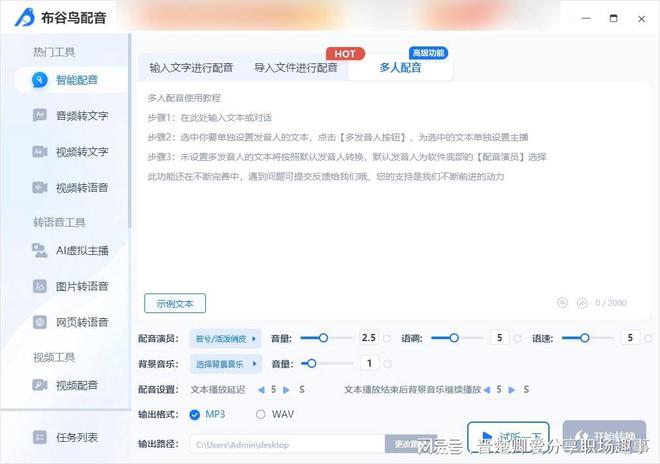Click the 语速 value box showing 5

pos(630,338)
